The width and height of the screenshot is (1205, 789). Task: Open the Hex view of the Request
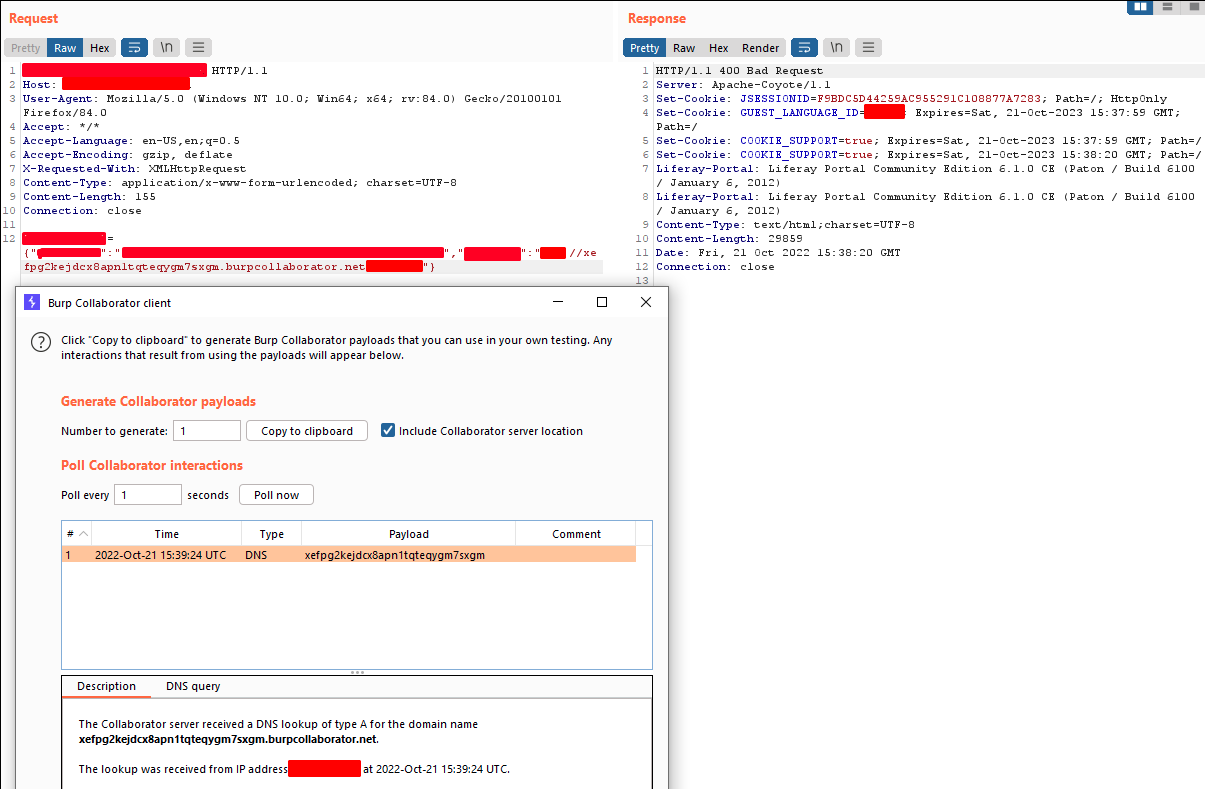pyautogui.click(x=99, y=47)
